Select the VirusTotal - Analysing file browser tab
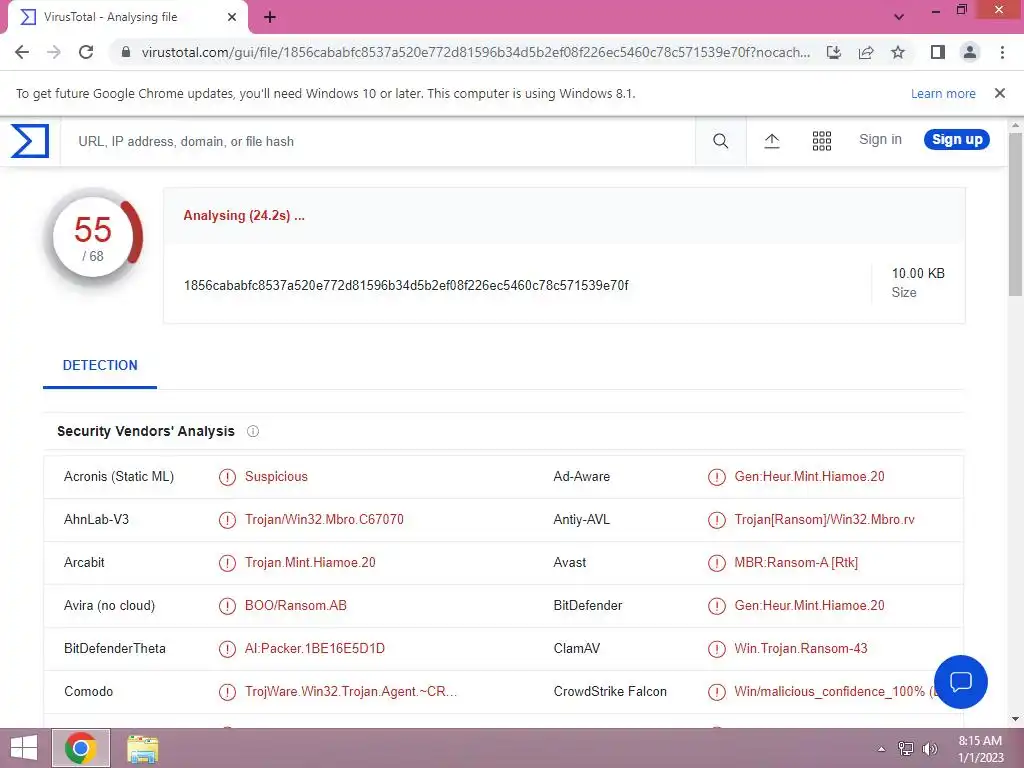The width and height of the screenshot is (1024, 768). point(127,18)
